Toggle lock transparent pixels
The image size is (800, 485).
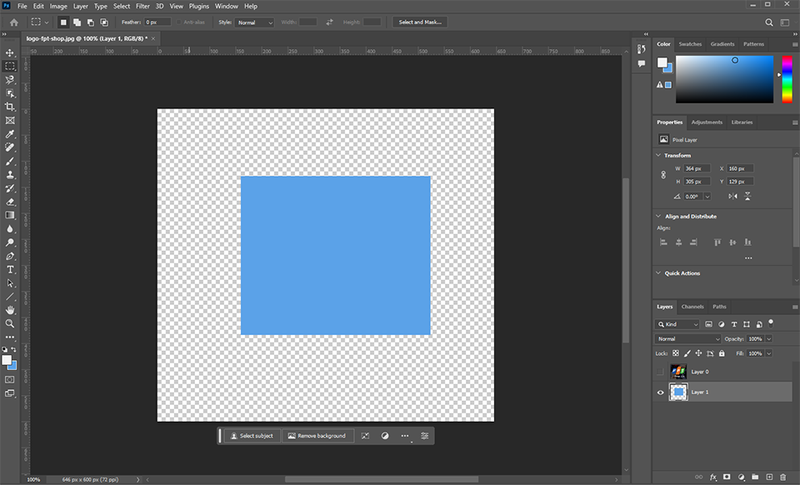click(676, 353)
